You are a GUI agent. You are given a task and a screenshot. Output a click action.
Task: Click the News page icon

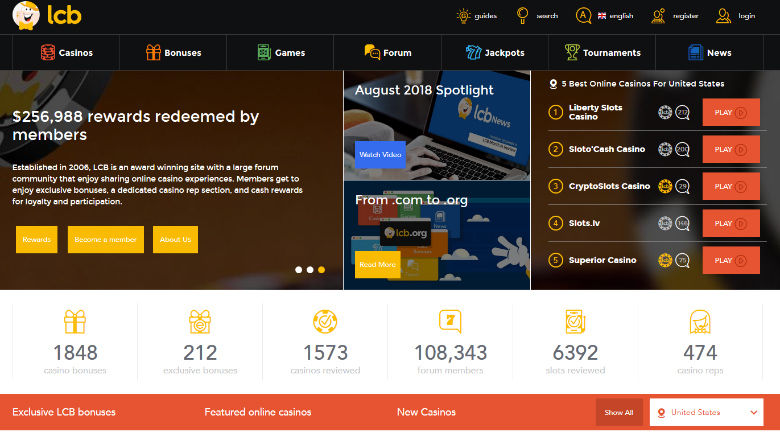click(x=695, y=52)
